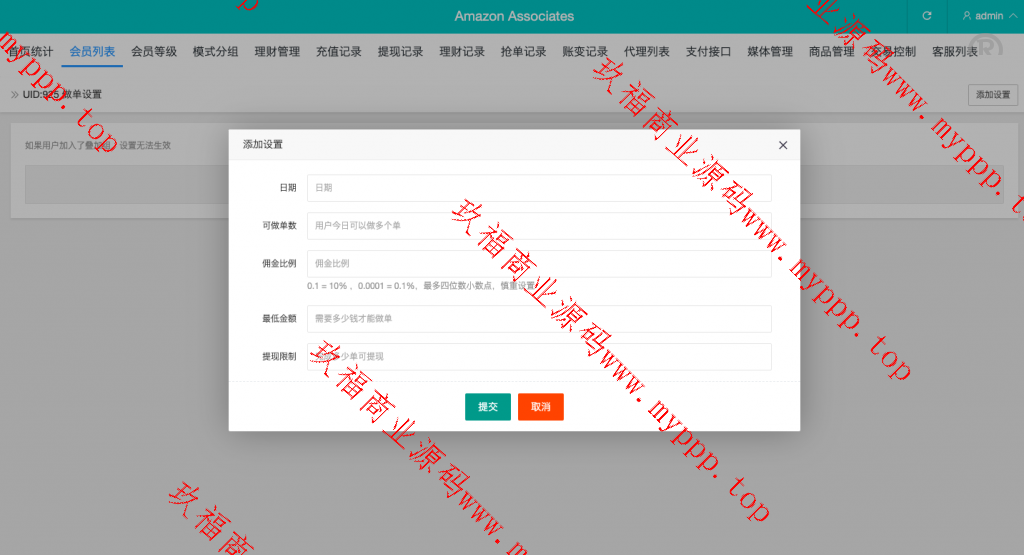Viewport: 1024px width, 555px height.
Task: Open the 充值记录 menu item
Action: point(339,52)
